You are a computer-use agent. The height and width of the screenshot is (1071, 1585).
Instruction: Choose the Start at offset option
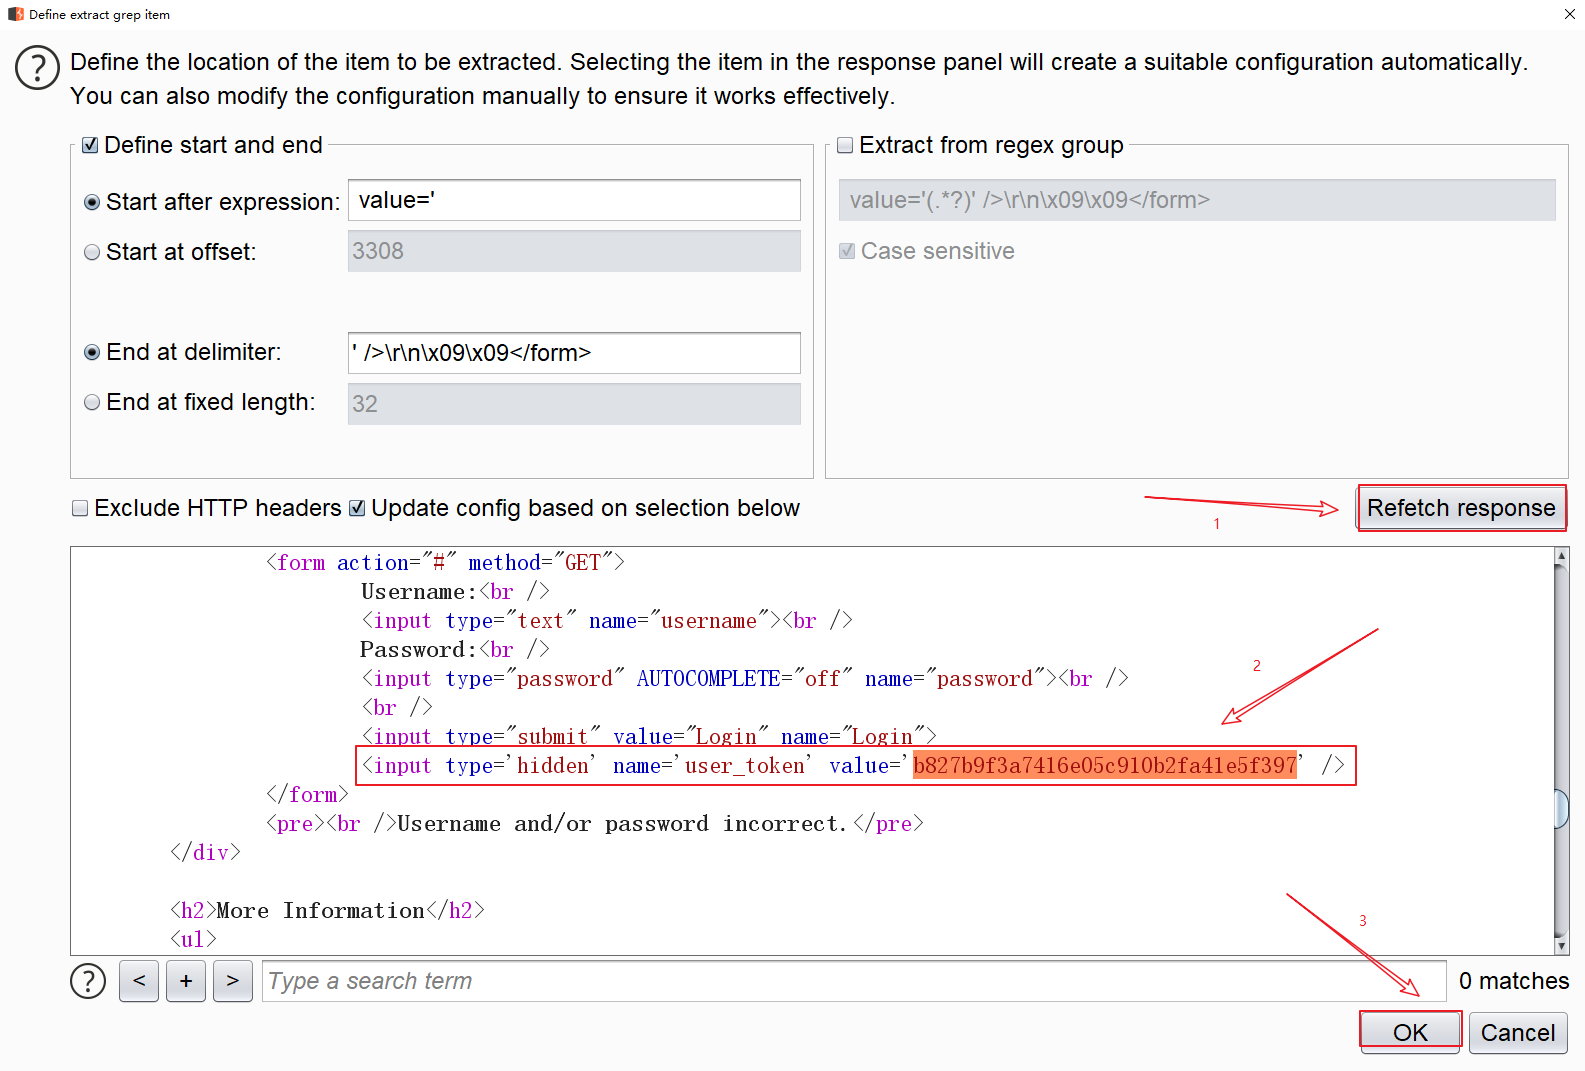pos(92,253)
